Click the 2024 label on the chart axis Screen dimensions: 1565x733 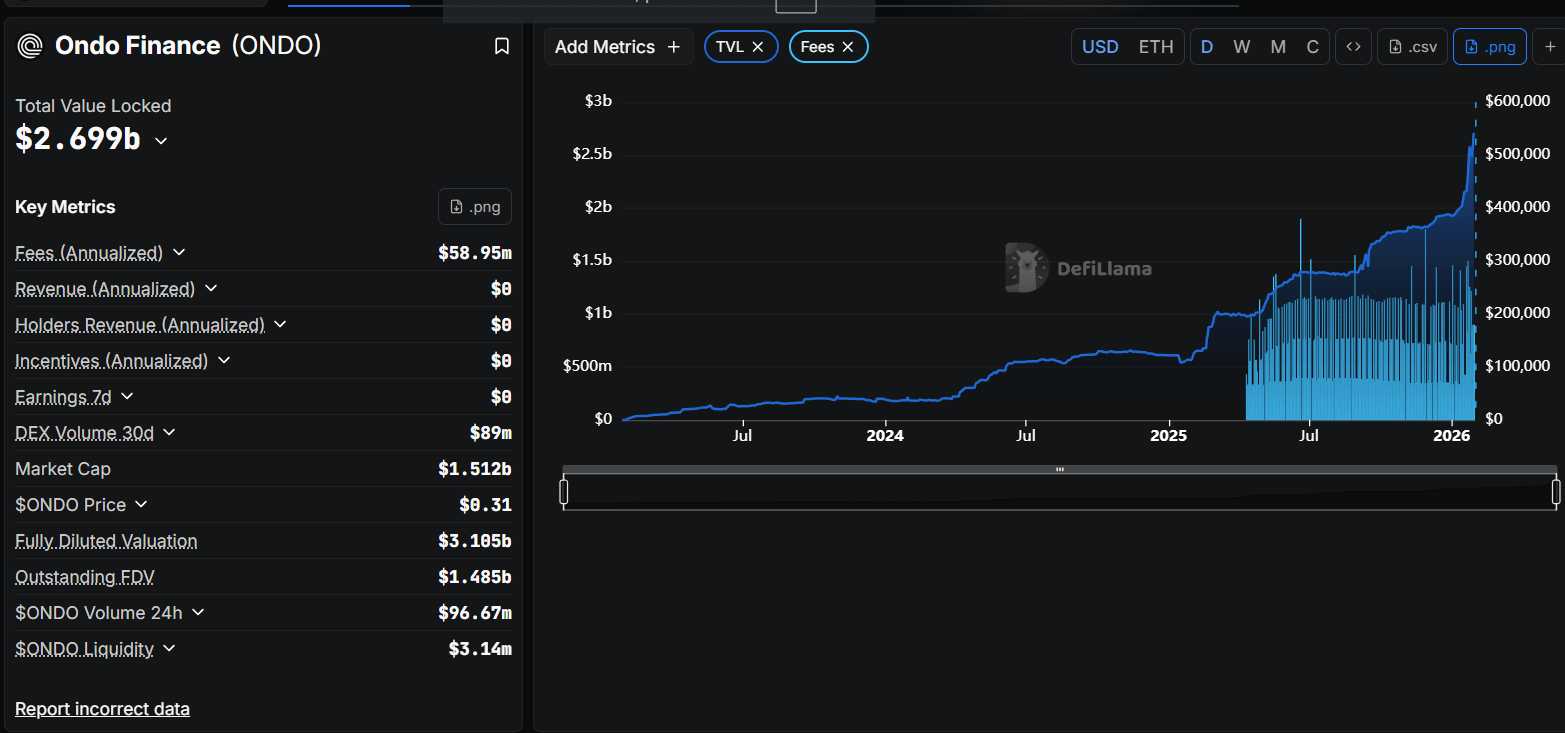point(884,436)
